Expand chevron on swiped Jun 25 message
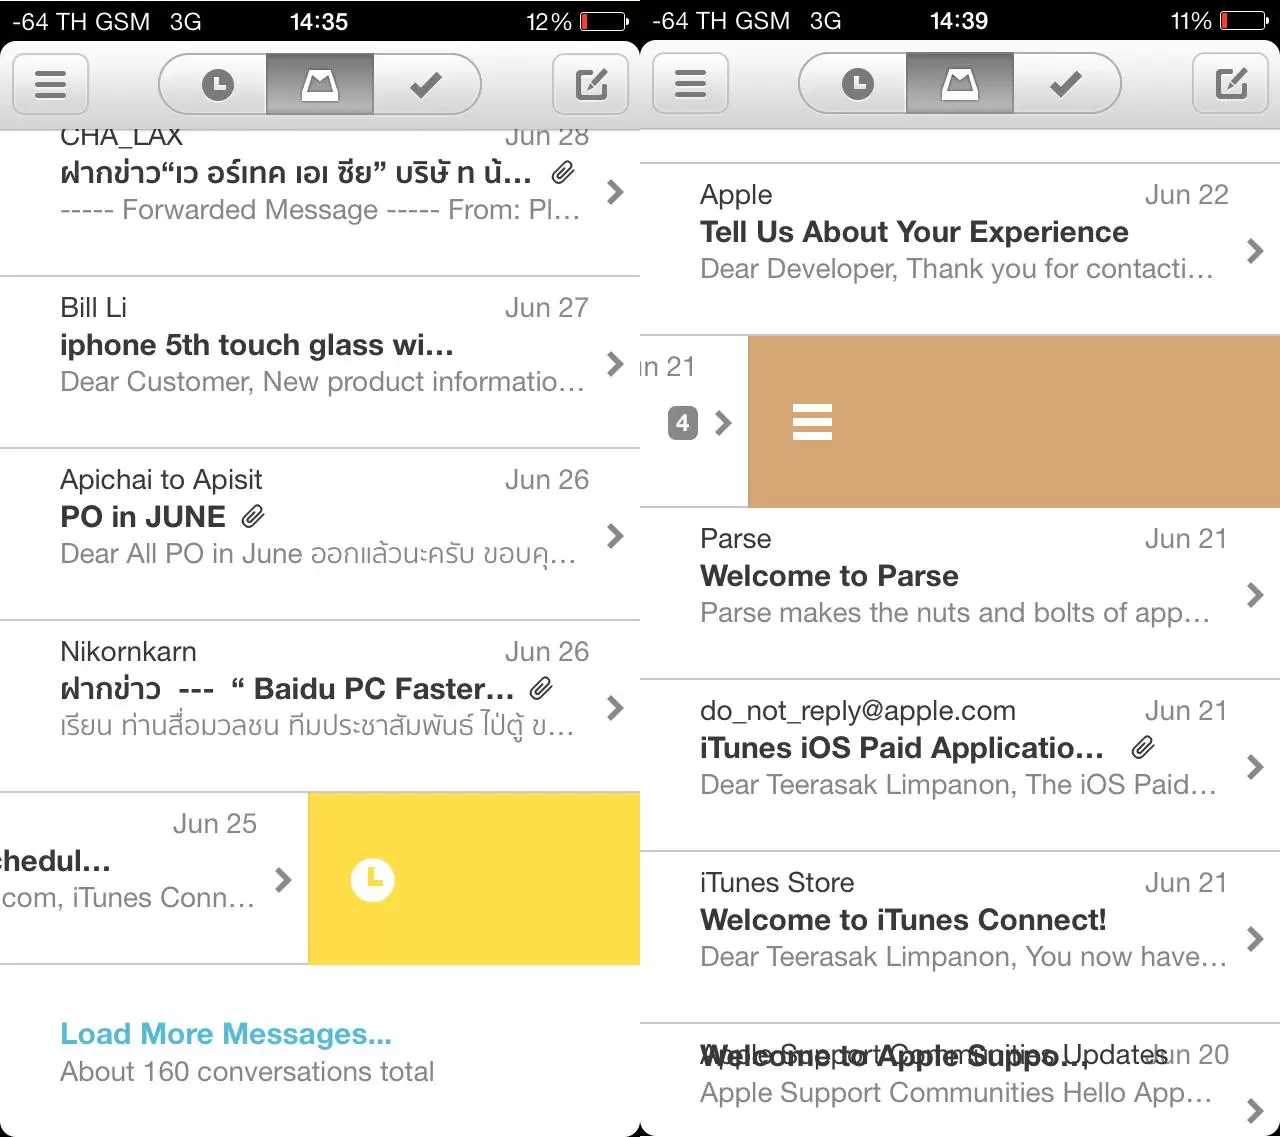 pos(283,880)
